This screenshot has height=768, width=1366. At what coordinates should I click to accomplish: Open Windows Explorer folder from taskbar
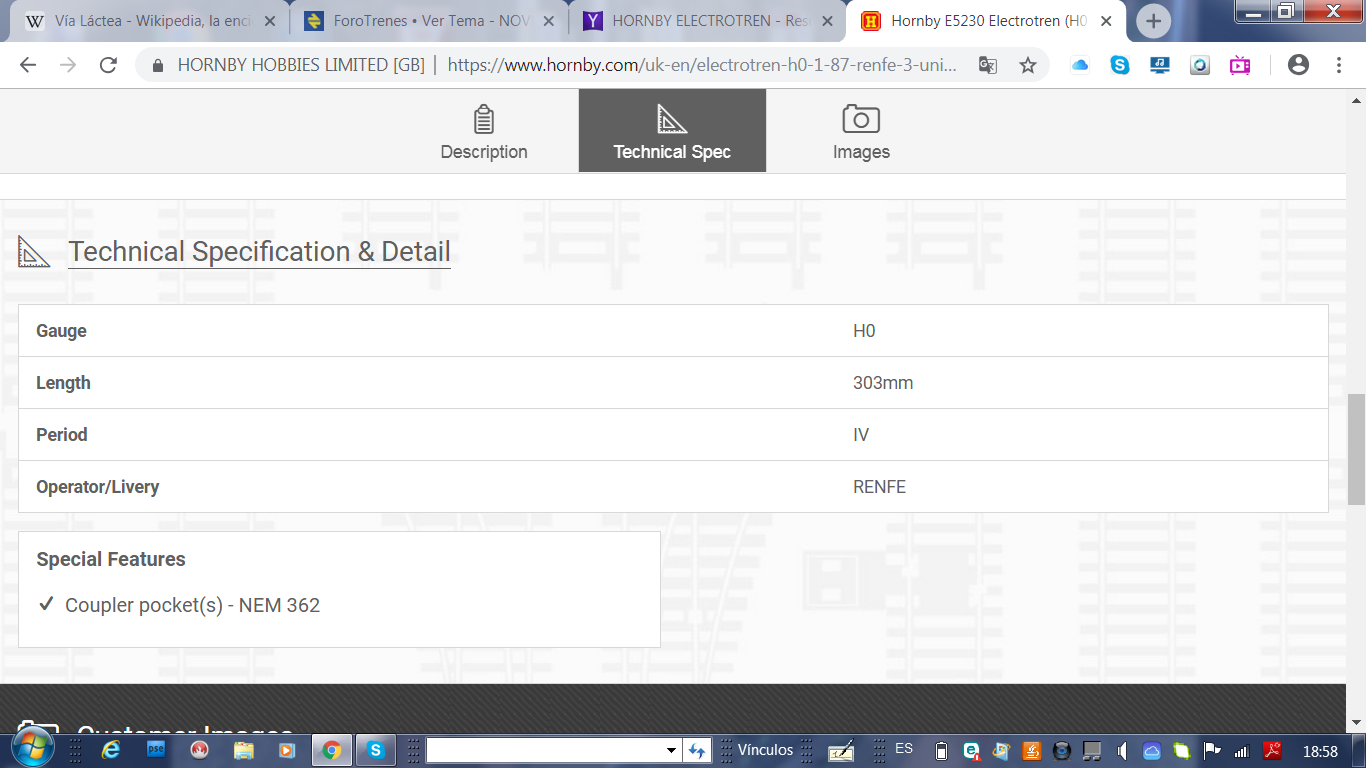[x=243, y=750]
